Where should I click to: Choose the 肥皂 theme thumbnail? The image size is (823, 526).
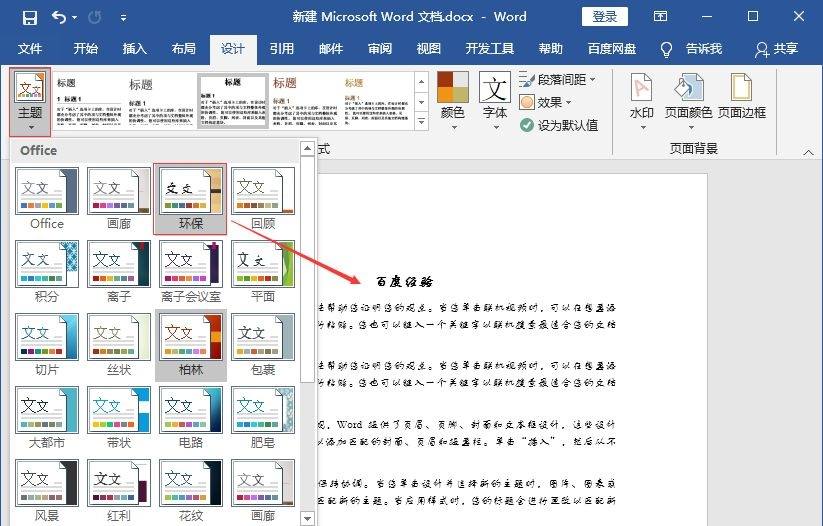click(x=262, y=418)
